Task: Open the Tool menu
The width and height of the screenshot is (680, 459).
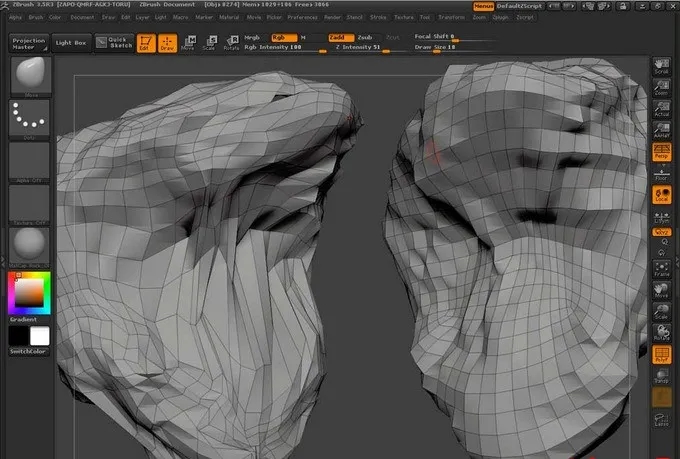Action: point(425,17)
